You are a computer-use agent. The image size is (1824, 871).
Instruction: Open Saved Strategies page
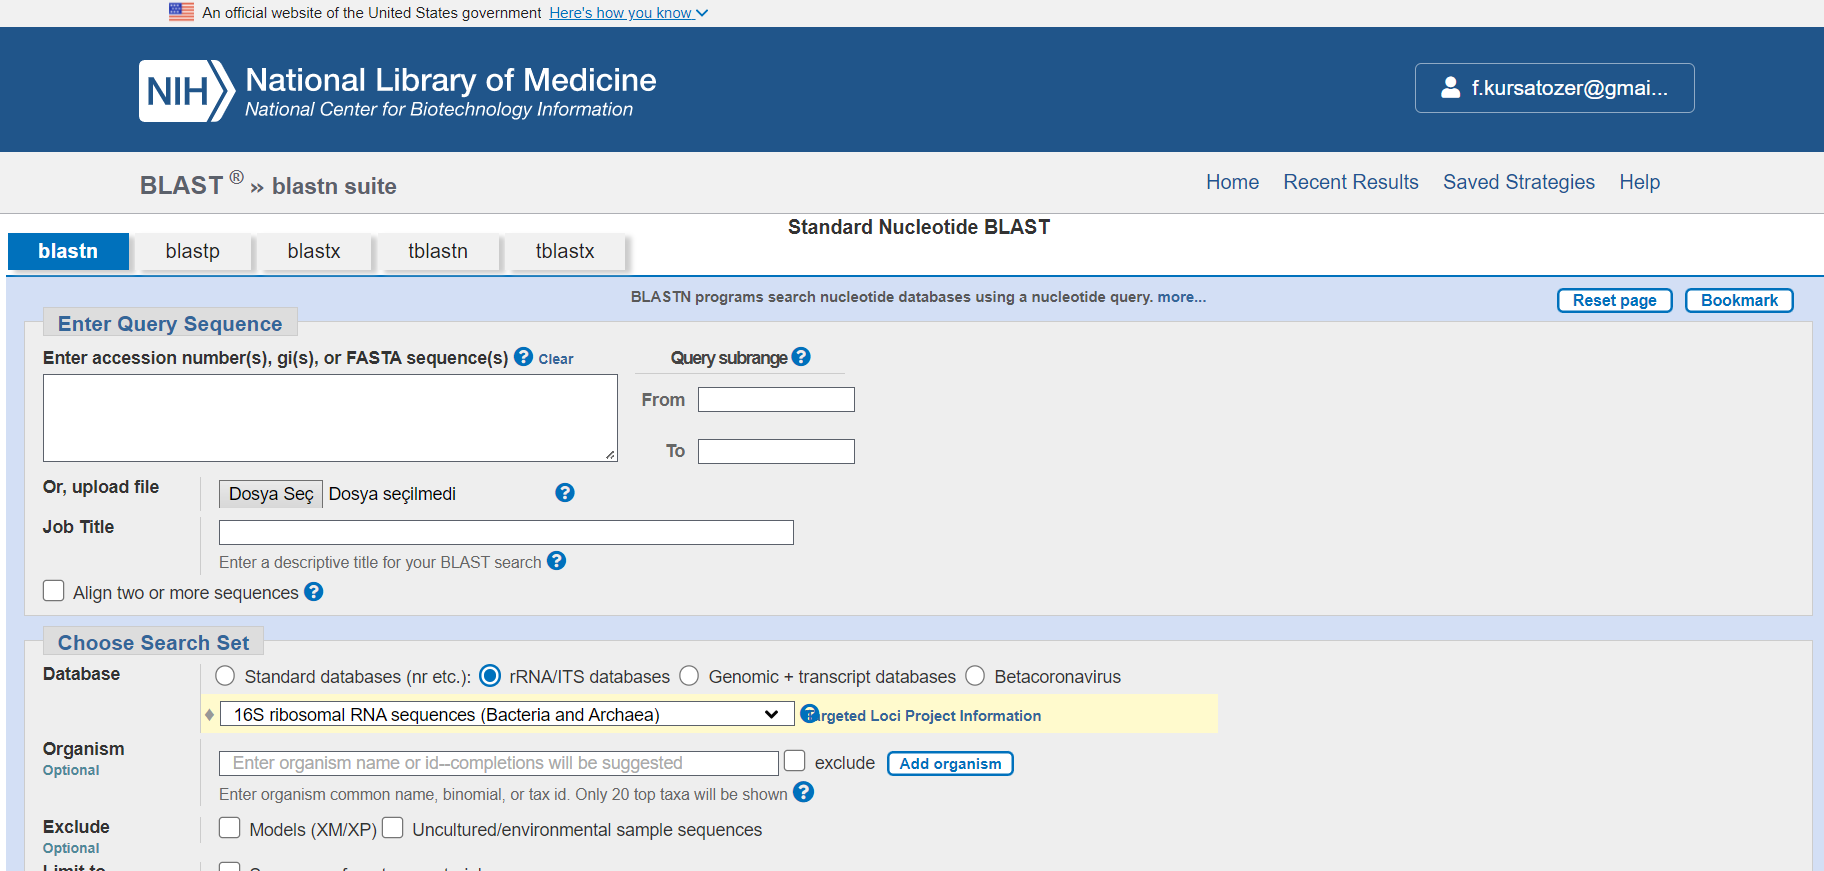(1519, 182)
